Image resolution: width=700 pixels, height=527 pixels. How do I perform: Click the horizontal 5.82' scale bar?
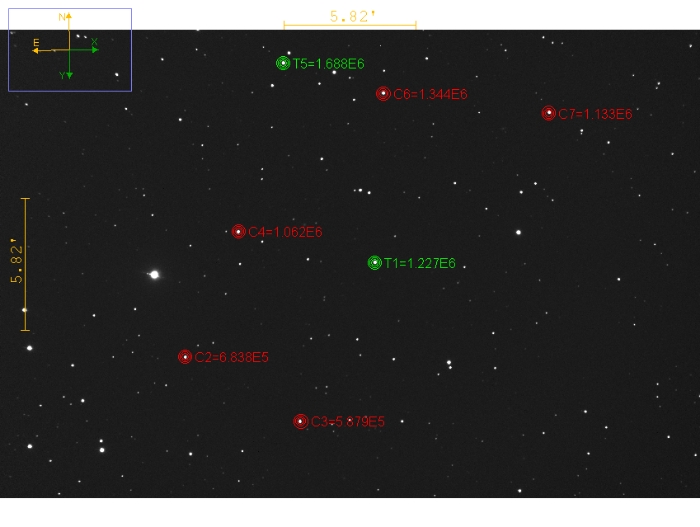pyautogui.click(x=350, y=26)
